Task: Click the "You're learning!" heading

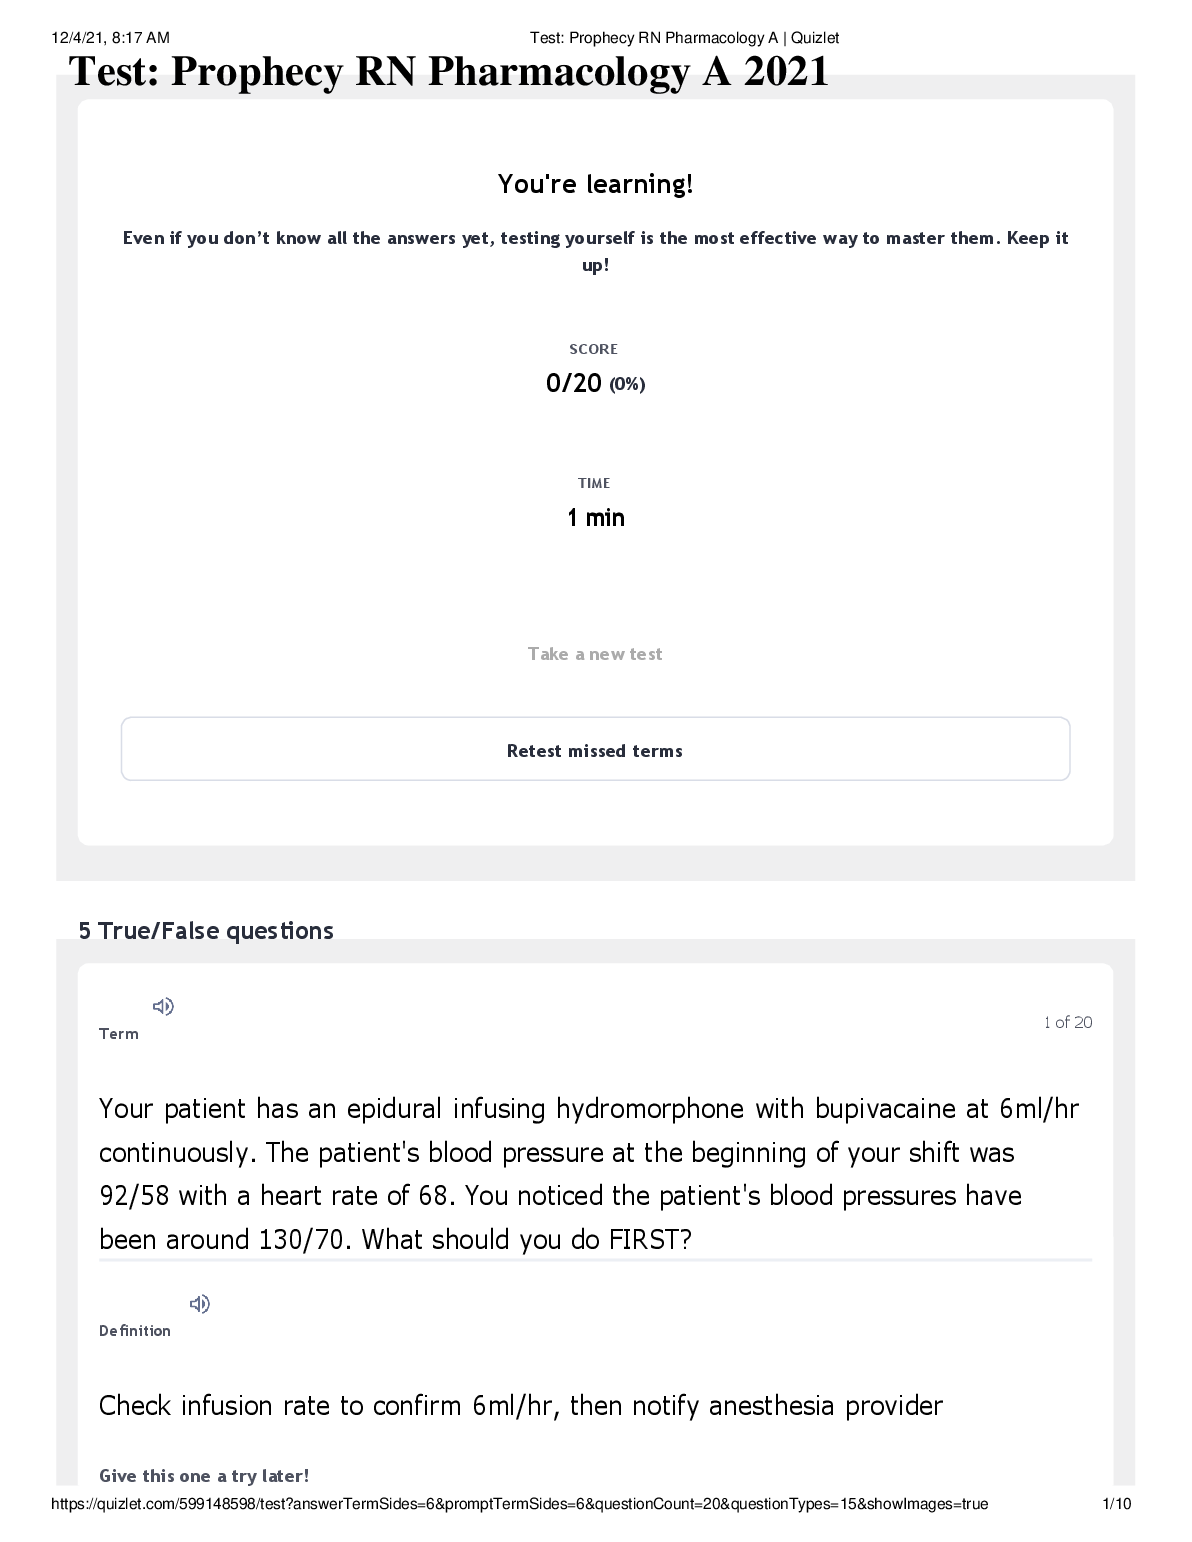Action: [x=595, y=184]
